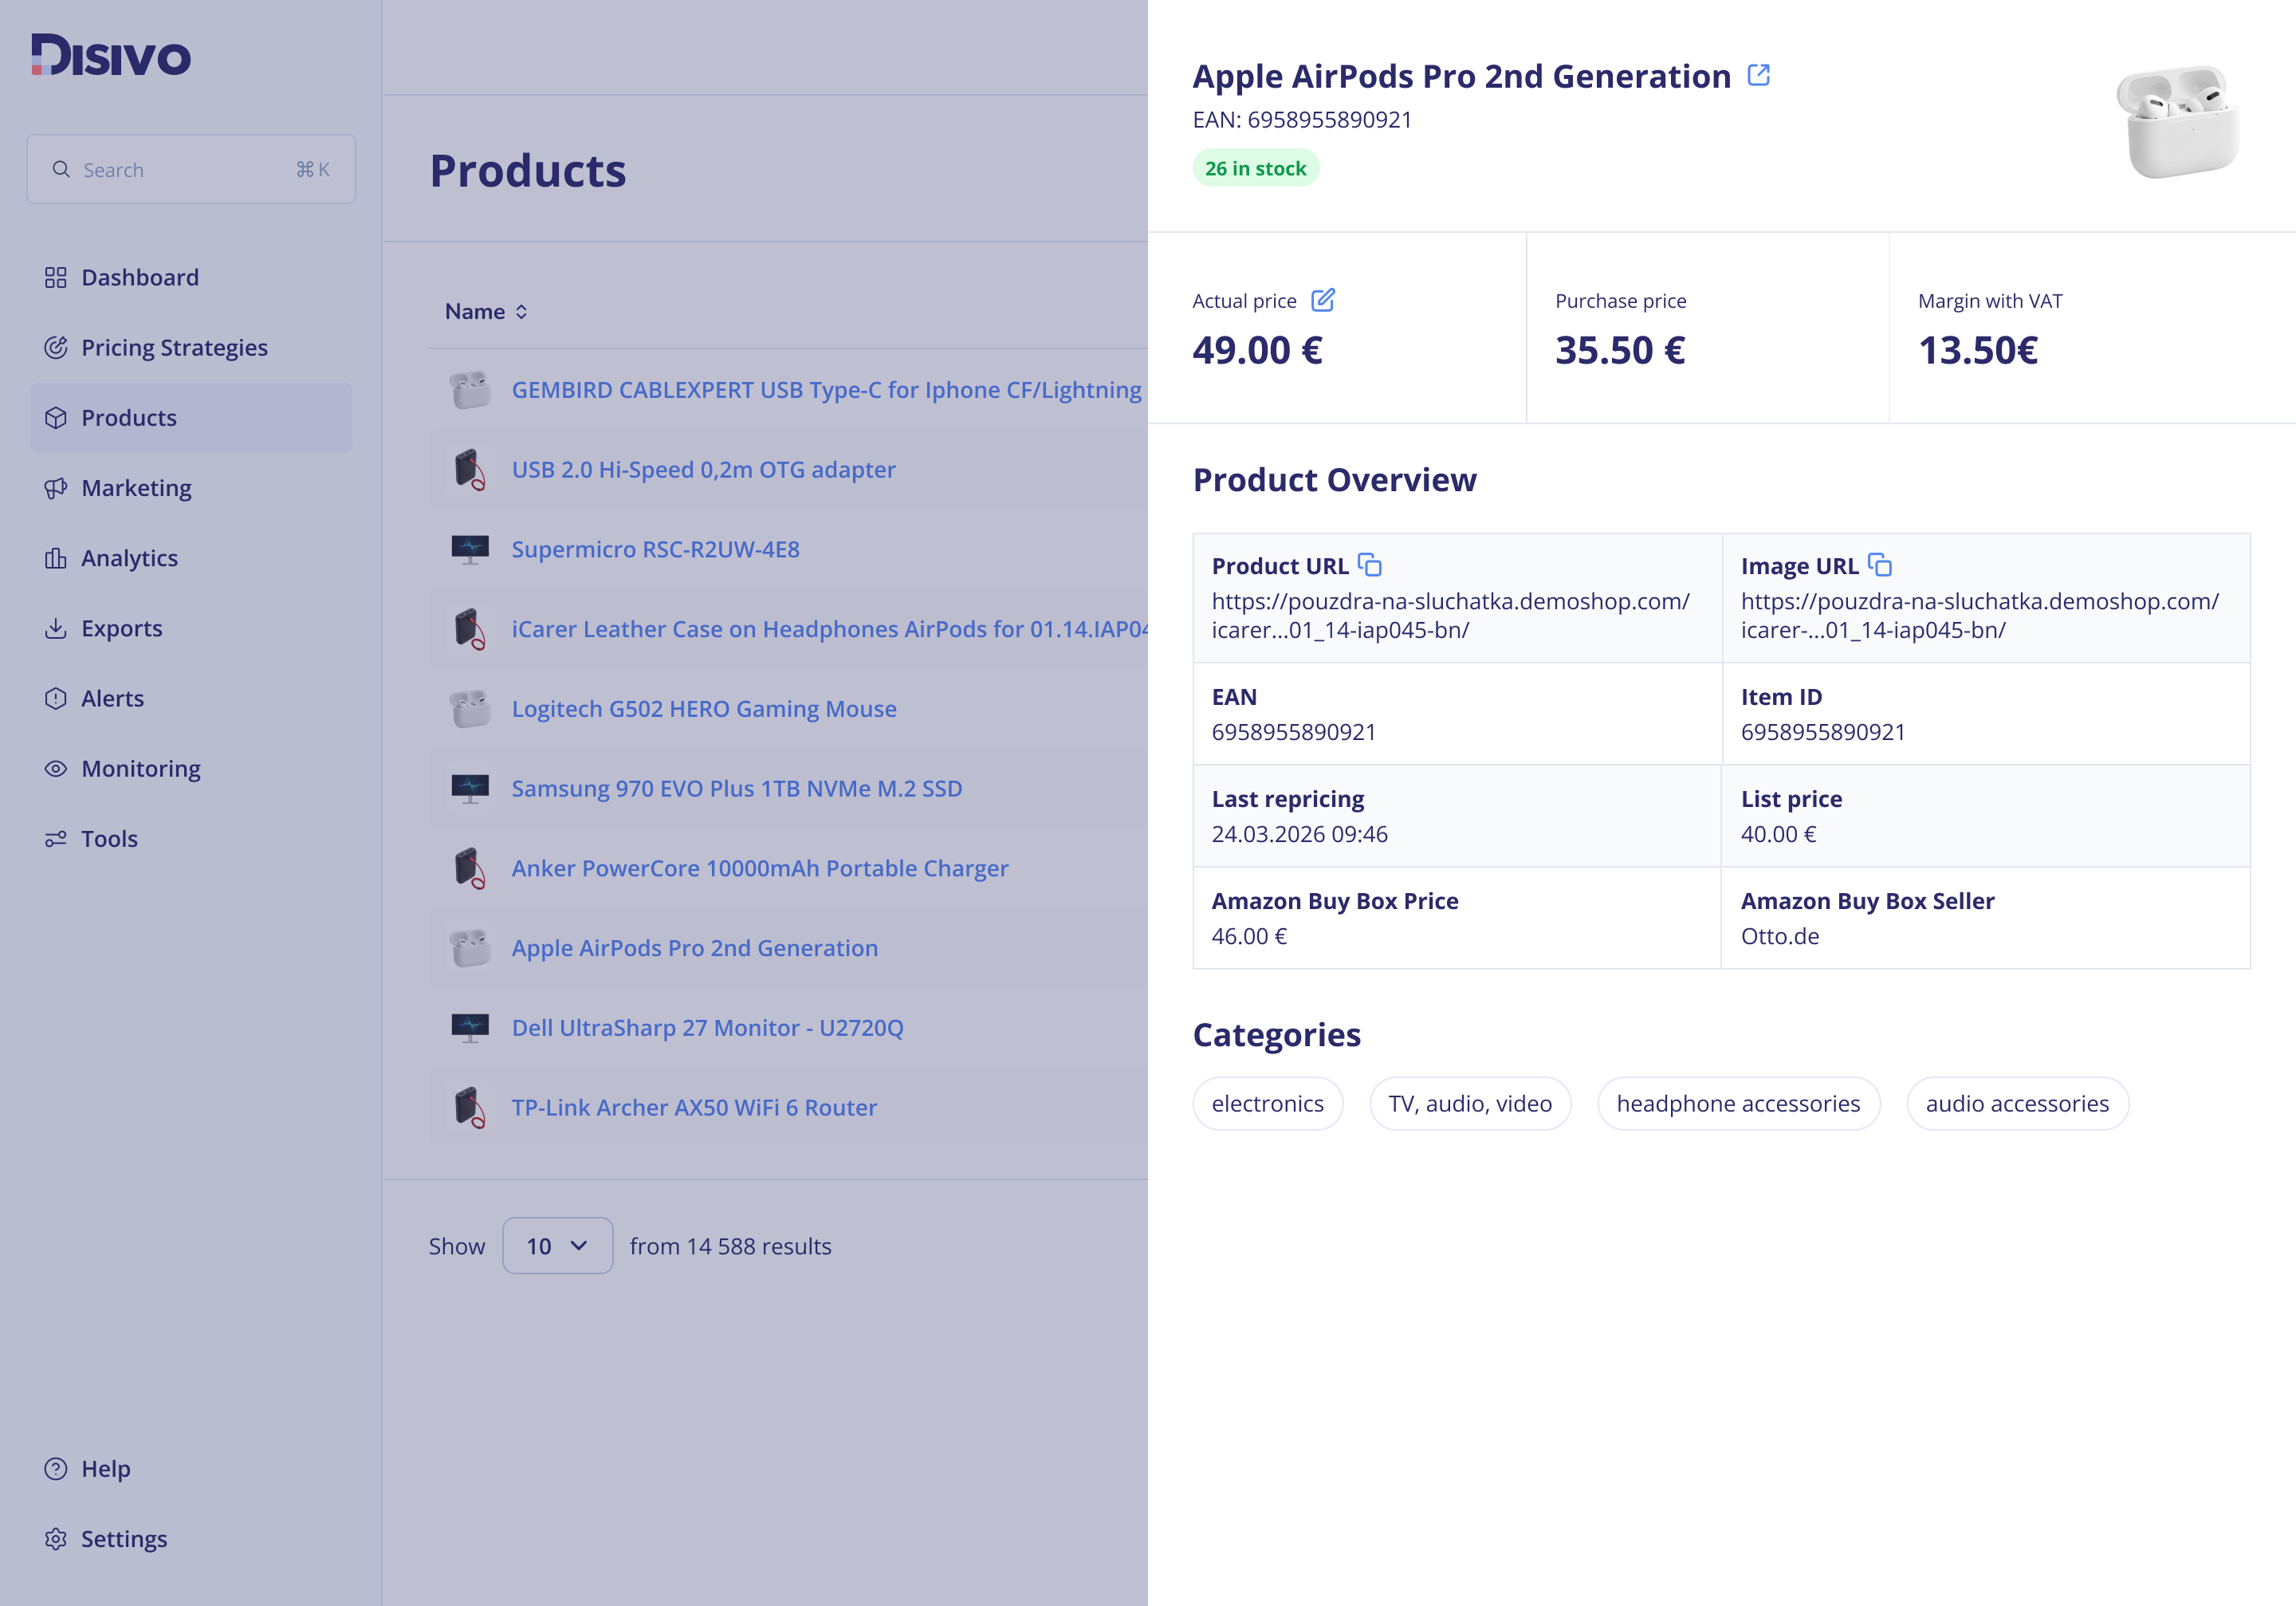Open TP-Link Archer AX50 Router product
Image resolution: width=2296 pixels, height=1606 pixels.
pyautogui.click(x=694, y=1107)
